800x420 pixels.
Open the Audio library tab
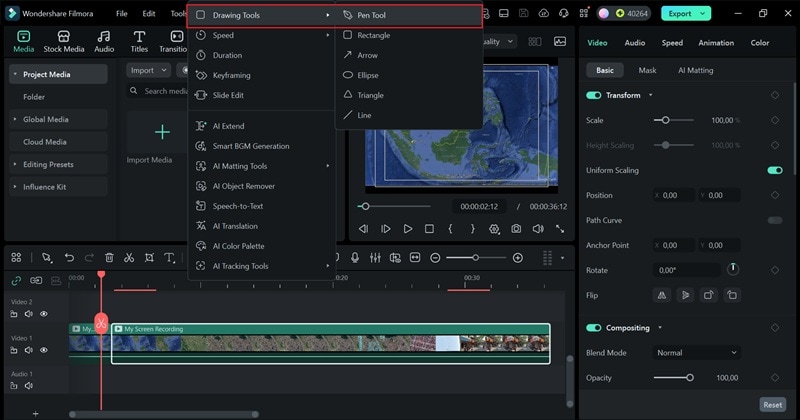(x=104, y=41)
